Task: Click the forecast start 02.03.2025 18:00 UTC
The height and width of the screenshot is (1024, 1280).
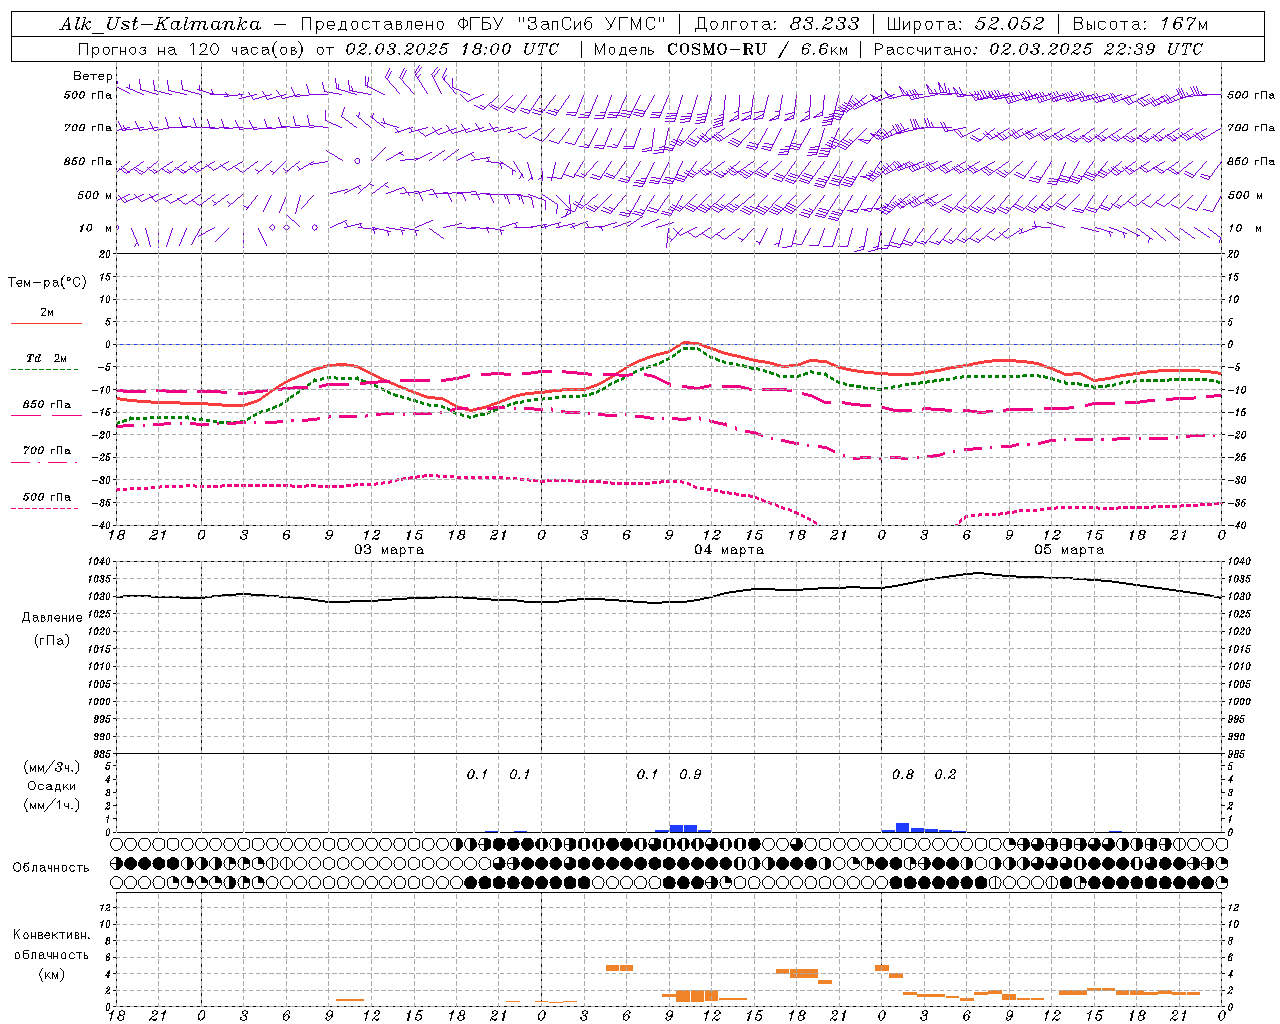Action: point(452,49)
